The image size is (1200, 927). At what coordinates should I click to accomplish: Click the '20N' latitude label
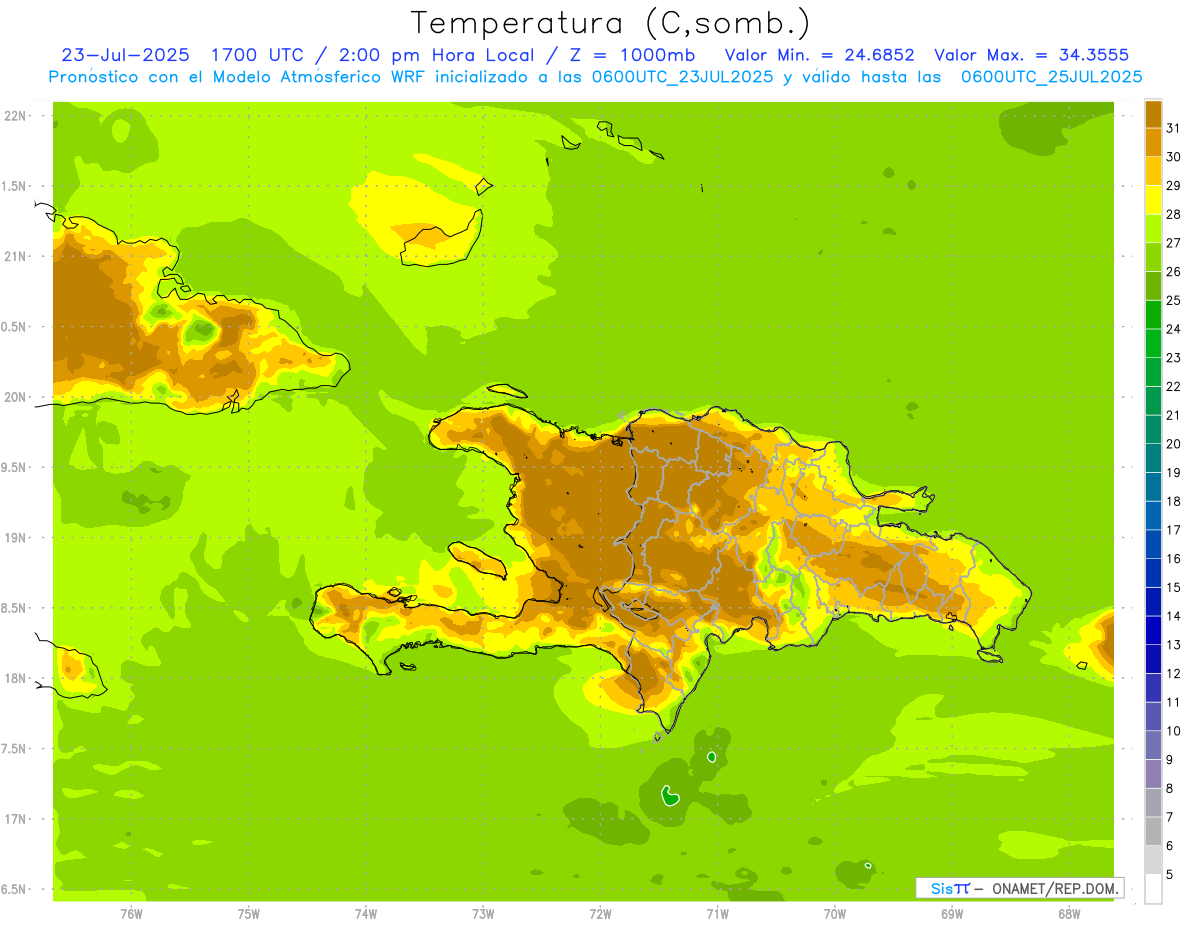16,397
